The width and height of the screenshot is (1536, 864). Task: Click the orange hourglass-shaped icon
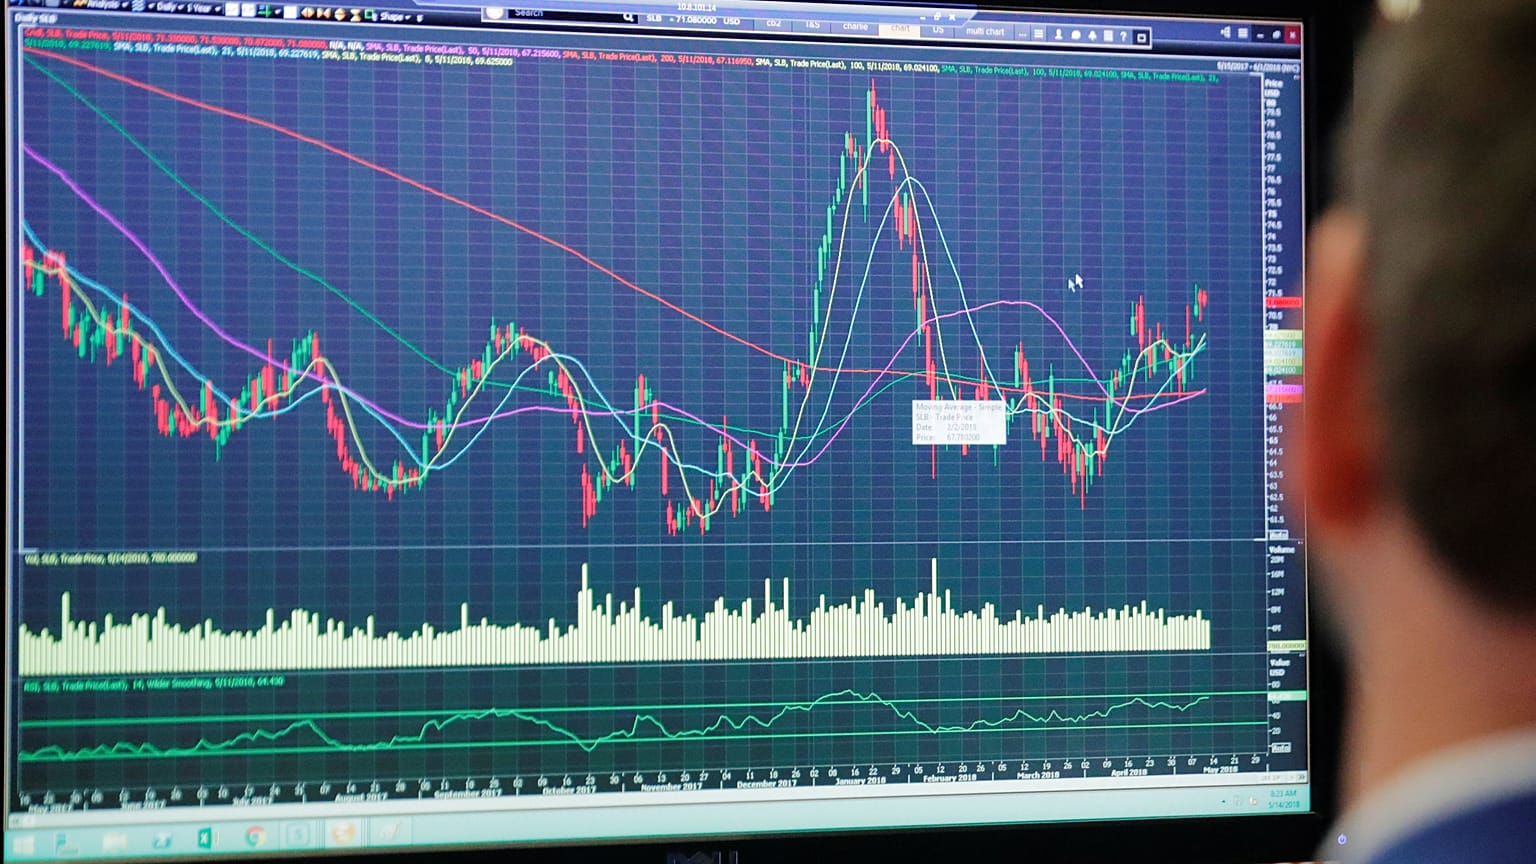[x=356, y=15]
